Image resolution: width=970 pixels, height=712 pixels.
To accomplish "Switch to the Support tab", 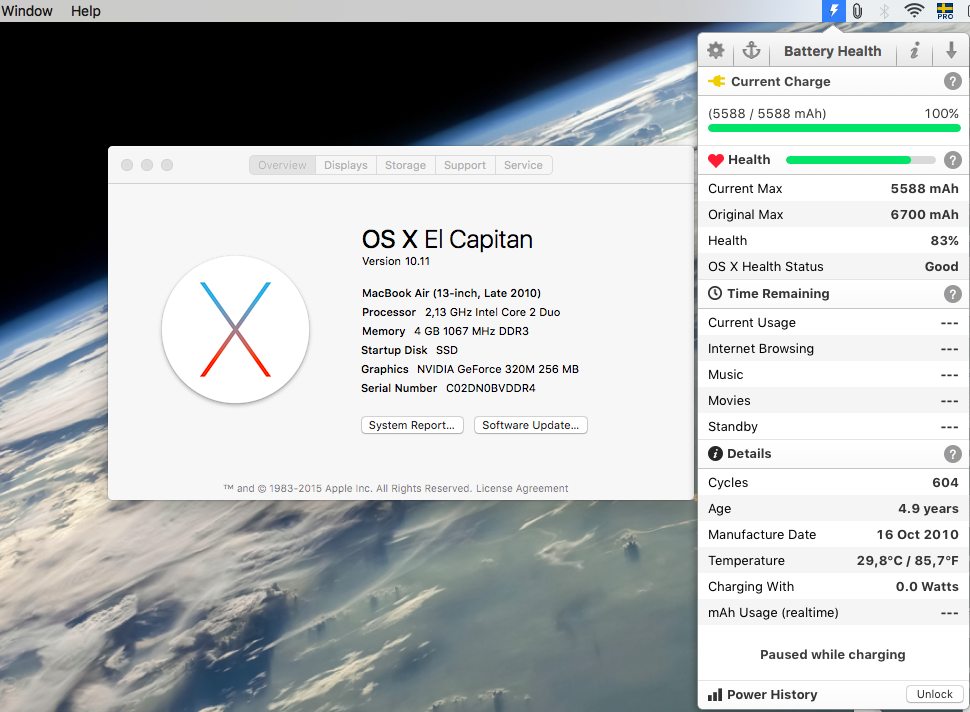I will click(x=465, y=165).
